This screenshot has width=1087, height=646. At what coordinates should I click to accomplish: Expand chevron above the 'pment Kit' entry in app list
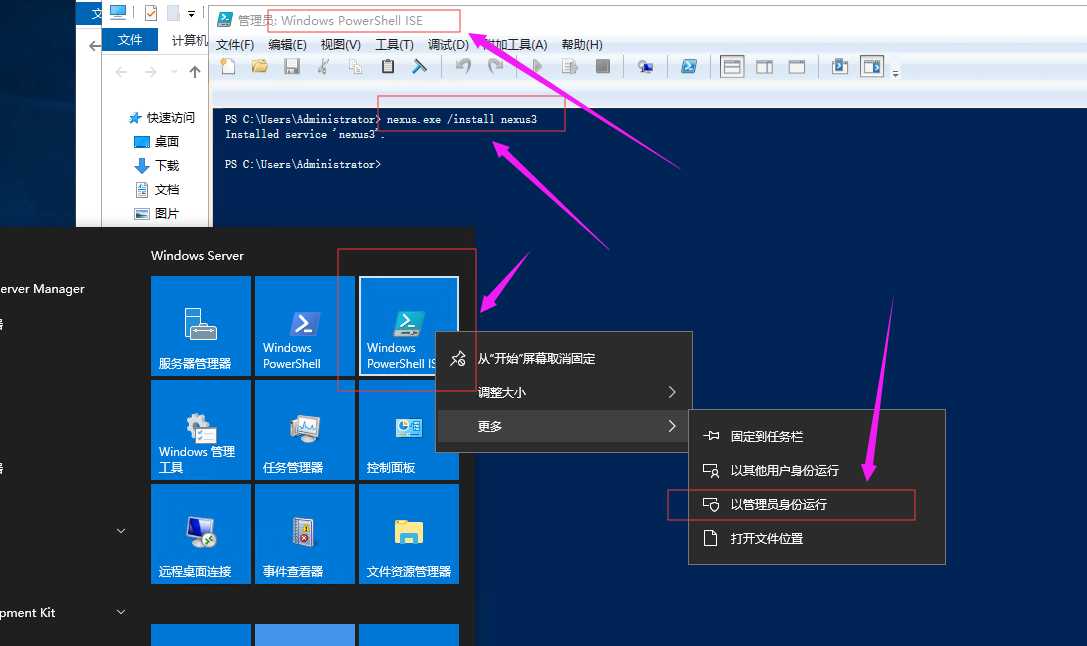121,531
